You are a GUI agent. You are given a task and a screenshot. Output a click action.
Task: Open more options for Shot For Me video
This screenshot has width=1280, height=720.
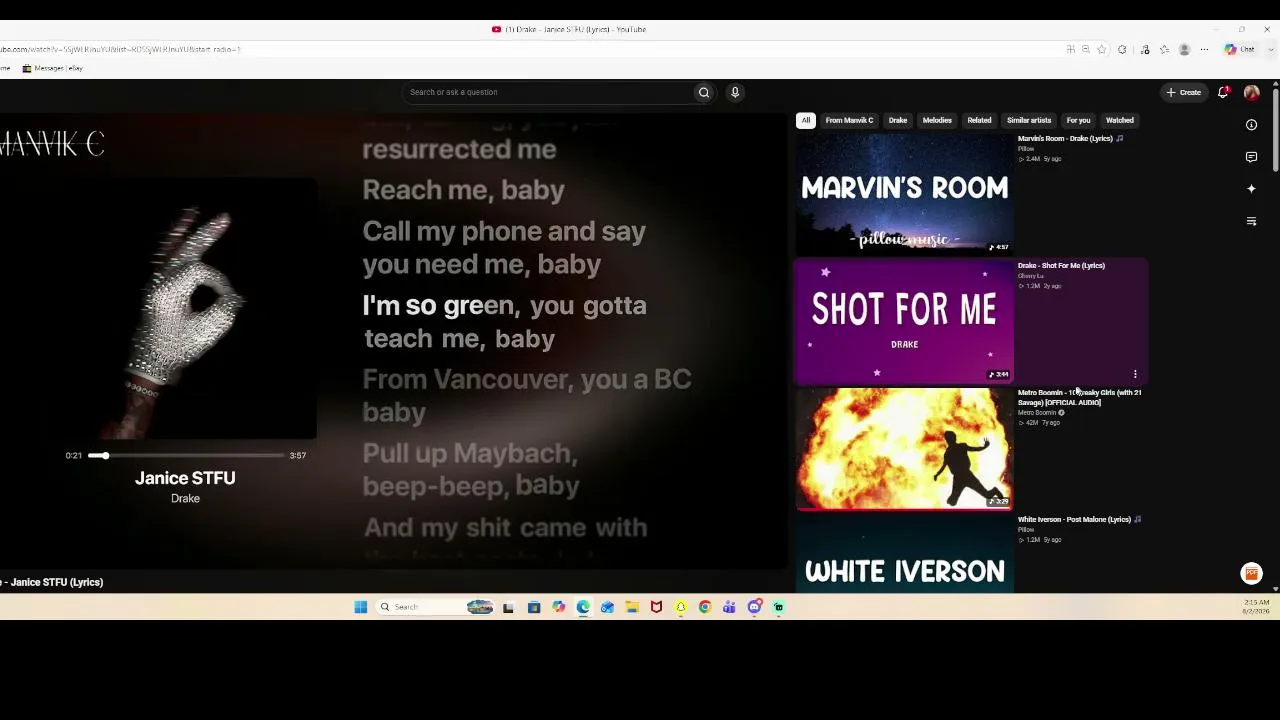point(1135,374)
